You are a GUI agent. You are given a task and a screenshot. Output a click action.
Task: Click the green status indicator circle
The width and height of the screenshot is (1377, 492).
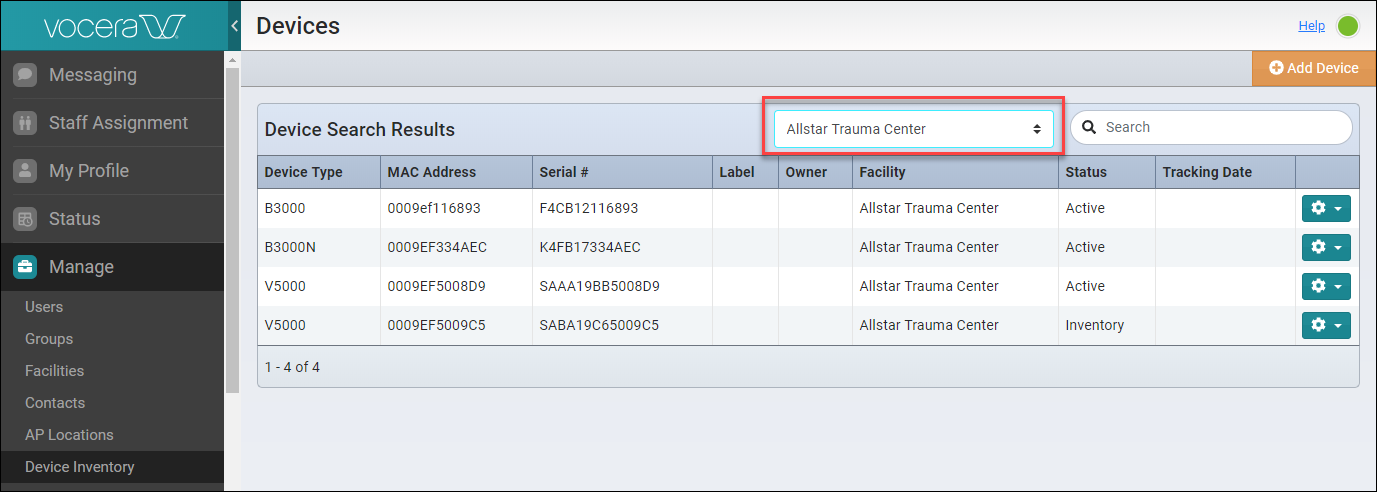click(x=1348, y=26)
